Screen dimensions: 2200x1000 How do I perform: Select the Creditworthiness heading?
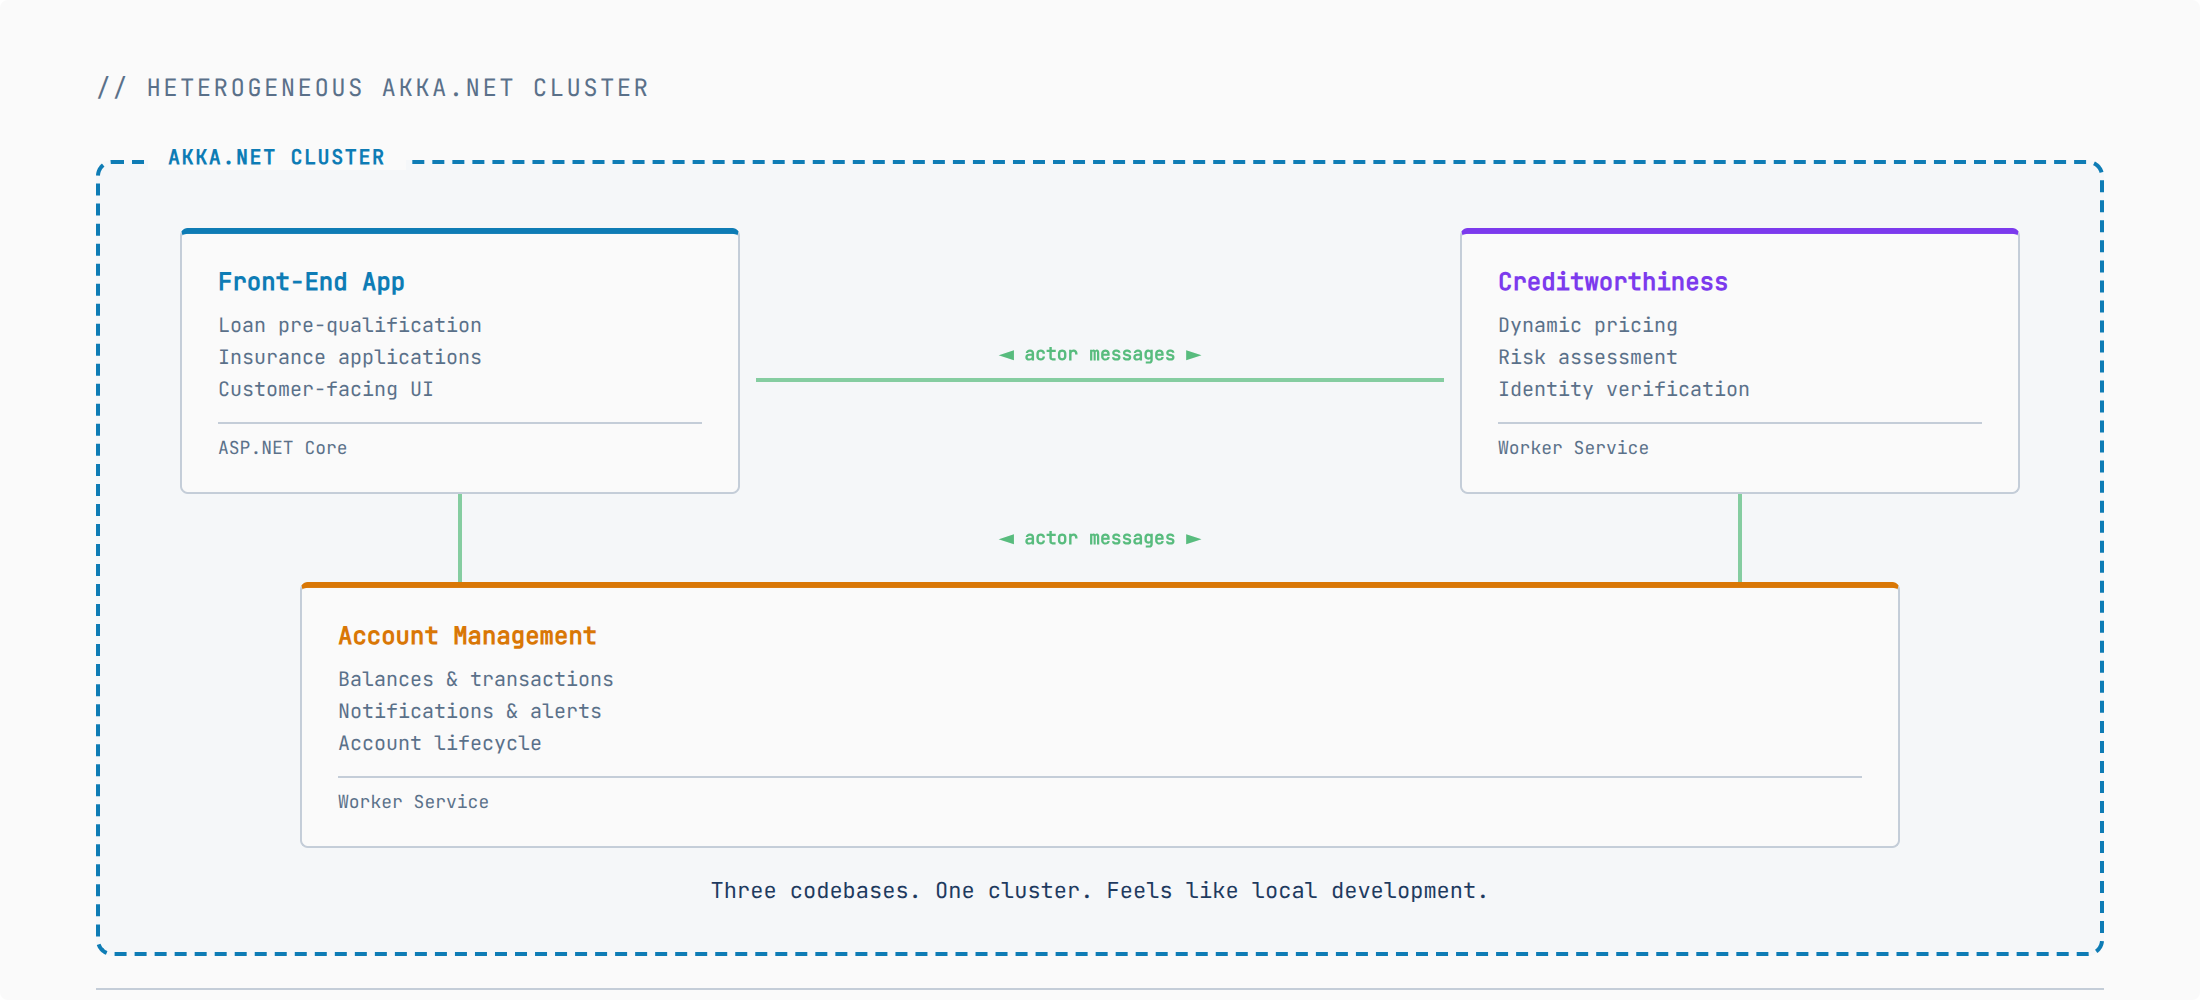coord(1612,282)
